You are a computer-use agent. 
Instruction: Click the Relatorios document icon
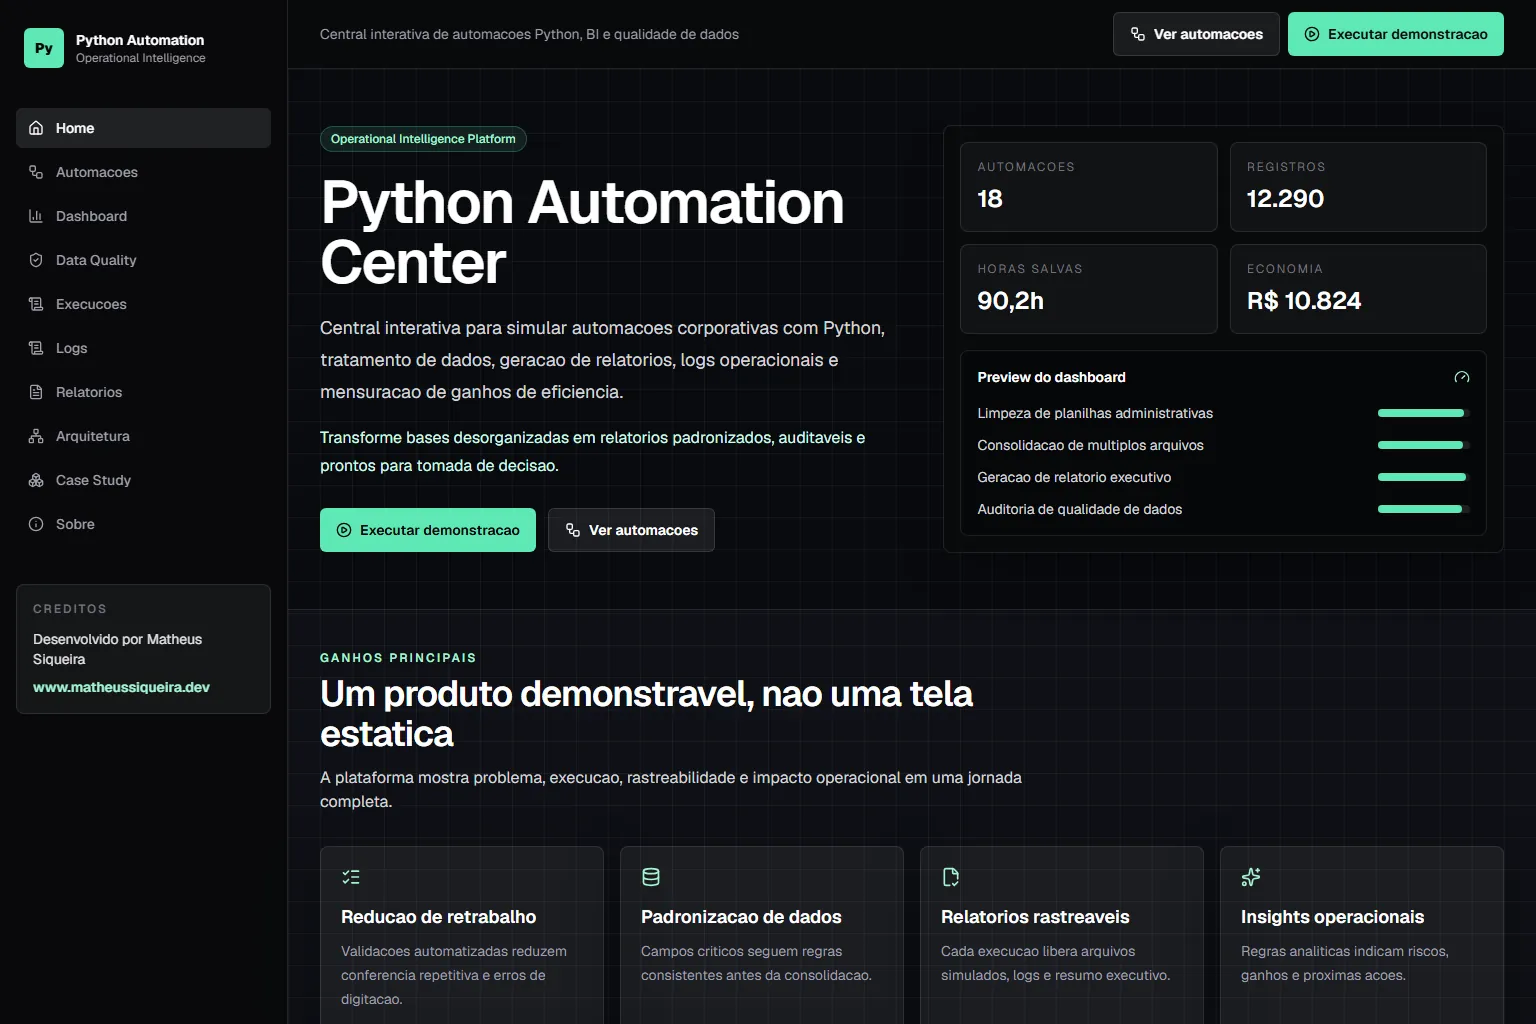pyautogui.click(x=36, y=392)
